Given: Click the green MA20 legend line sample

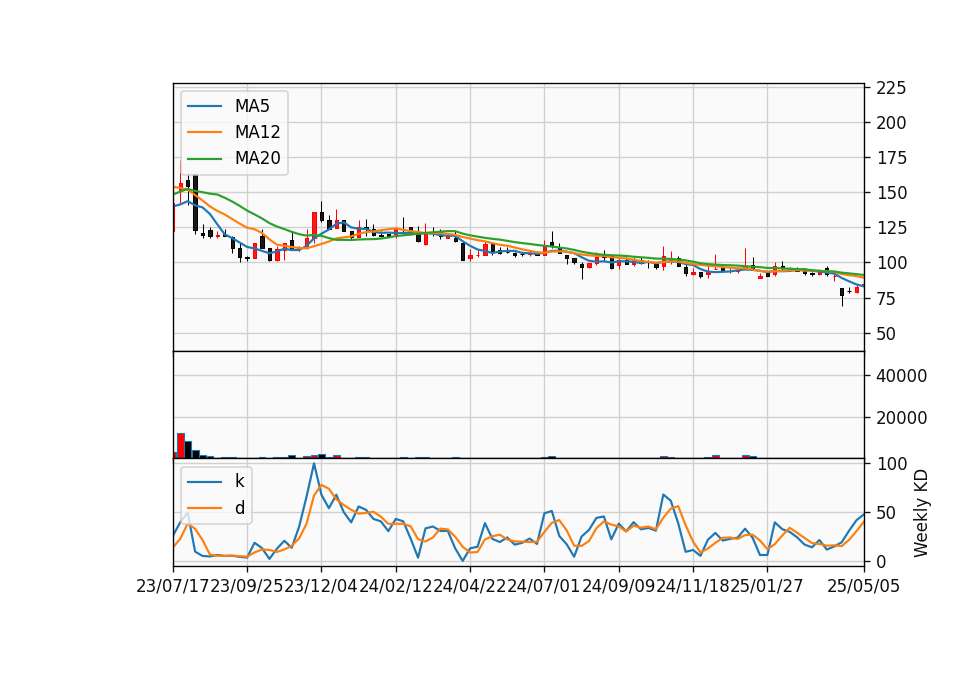Looking at the screenshot, I should tap(204, 159).
